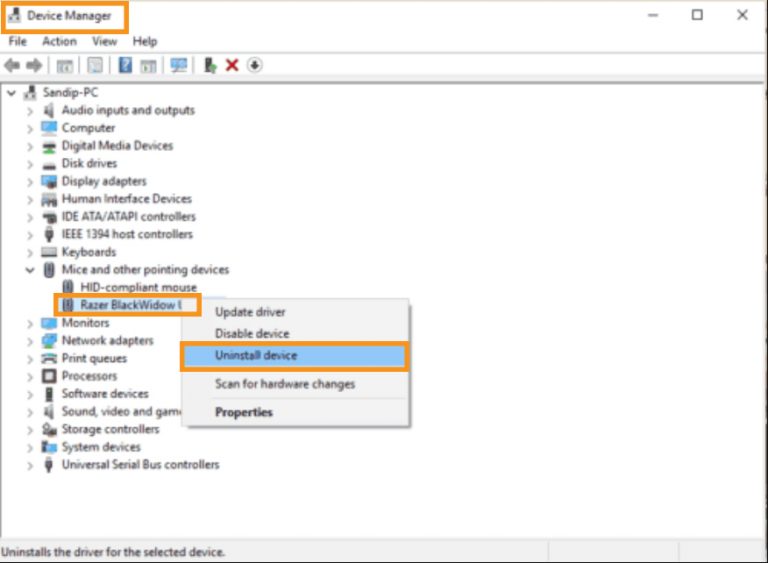768x563 pixels.
Task: Click the Disk drives icon
Action: (49, 165)
